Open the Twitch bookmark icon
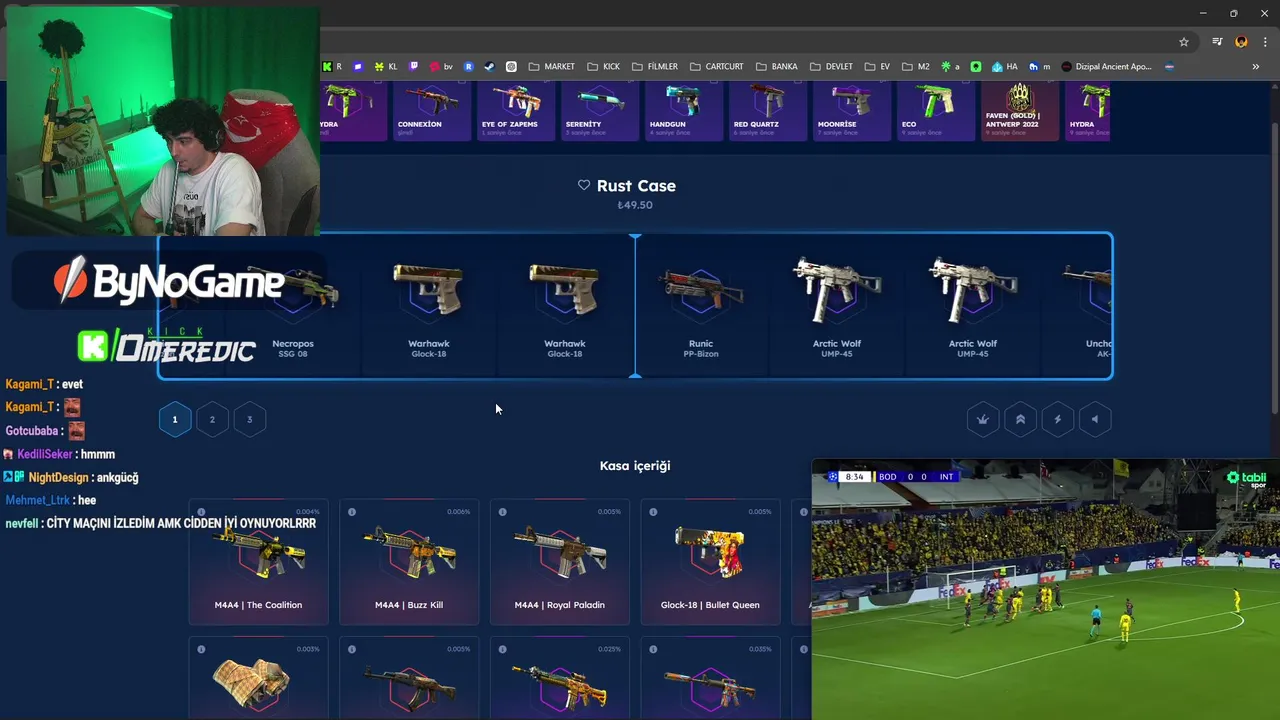 pos(414,67)
